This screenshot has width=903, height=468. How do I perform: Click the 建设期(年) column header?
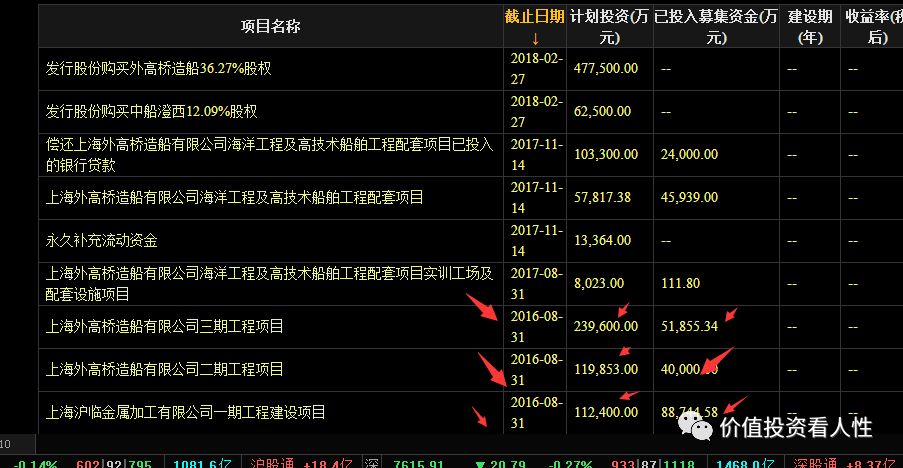tap(810, 26)
